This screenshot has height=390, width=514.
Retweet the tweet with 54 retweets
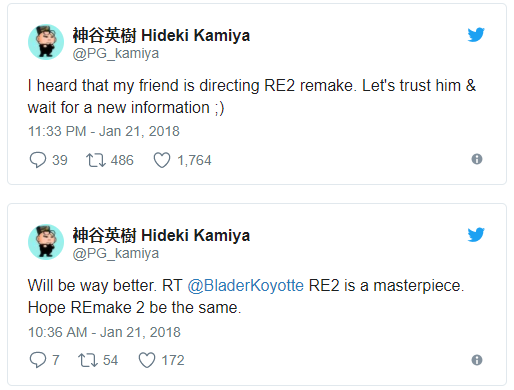click(88, 360)
